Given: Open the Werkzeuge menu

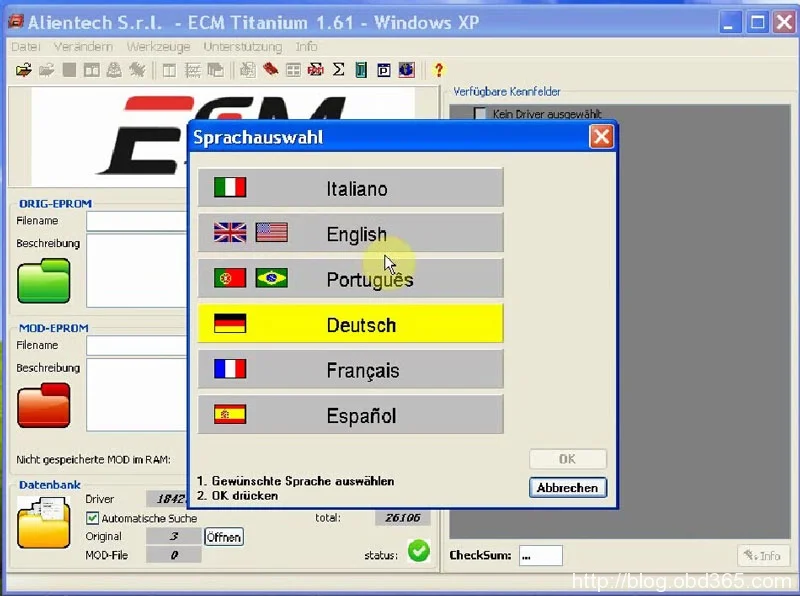Looking at the screenshot, I should point(161,46).
